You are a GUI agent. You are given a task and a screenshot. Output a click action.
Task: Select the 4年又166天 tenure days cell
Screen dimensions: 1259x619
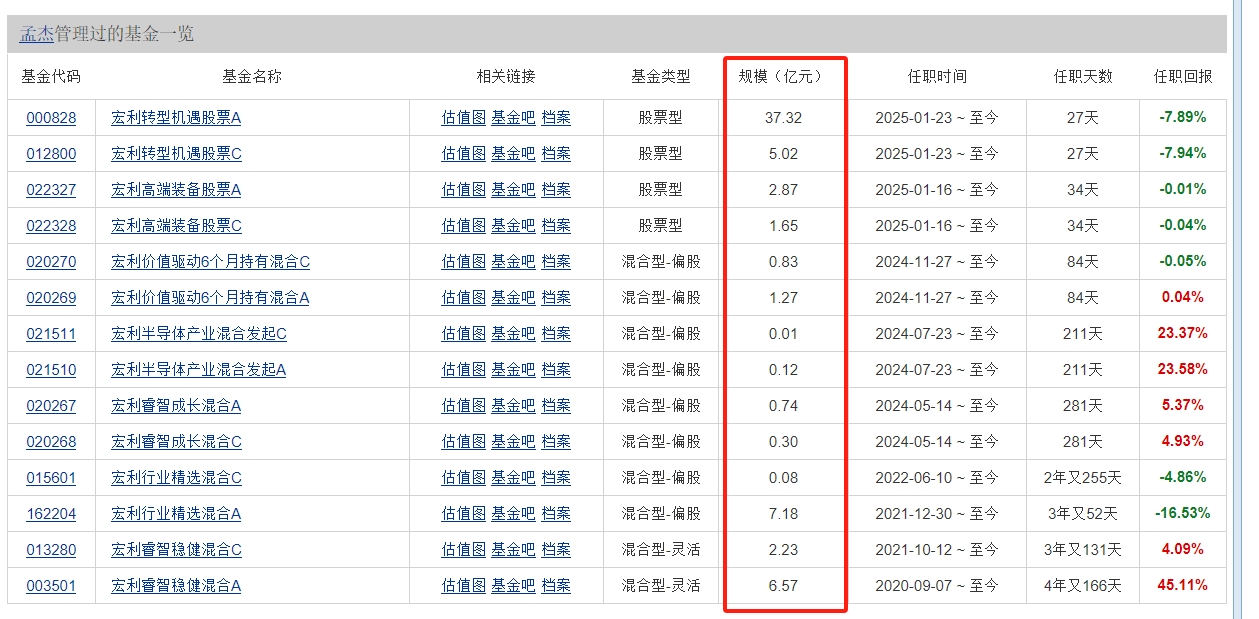pyautogui.click(x=1083, y=586)
